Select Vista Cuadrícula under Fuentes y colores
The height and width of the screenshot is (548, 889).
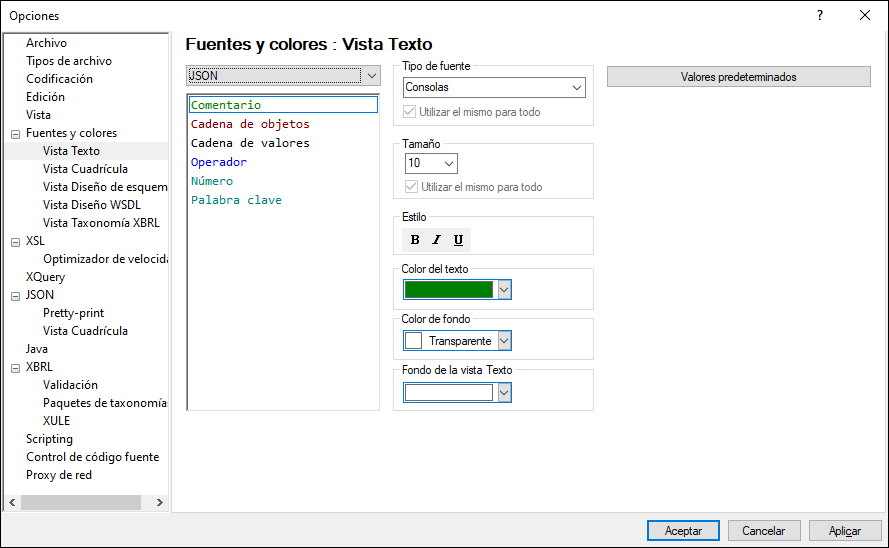(x=85, y=169)
